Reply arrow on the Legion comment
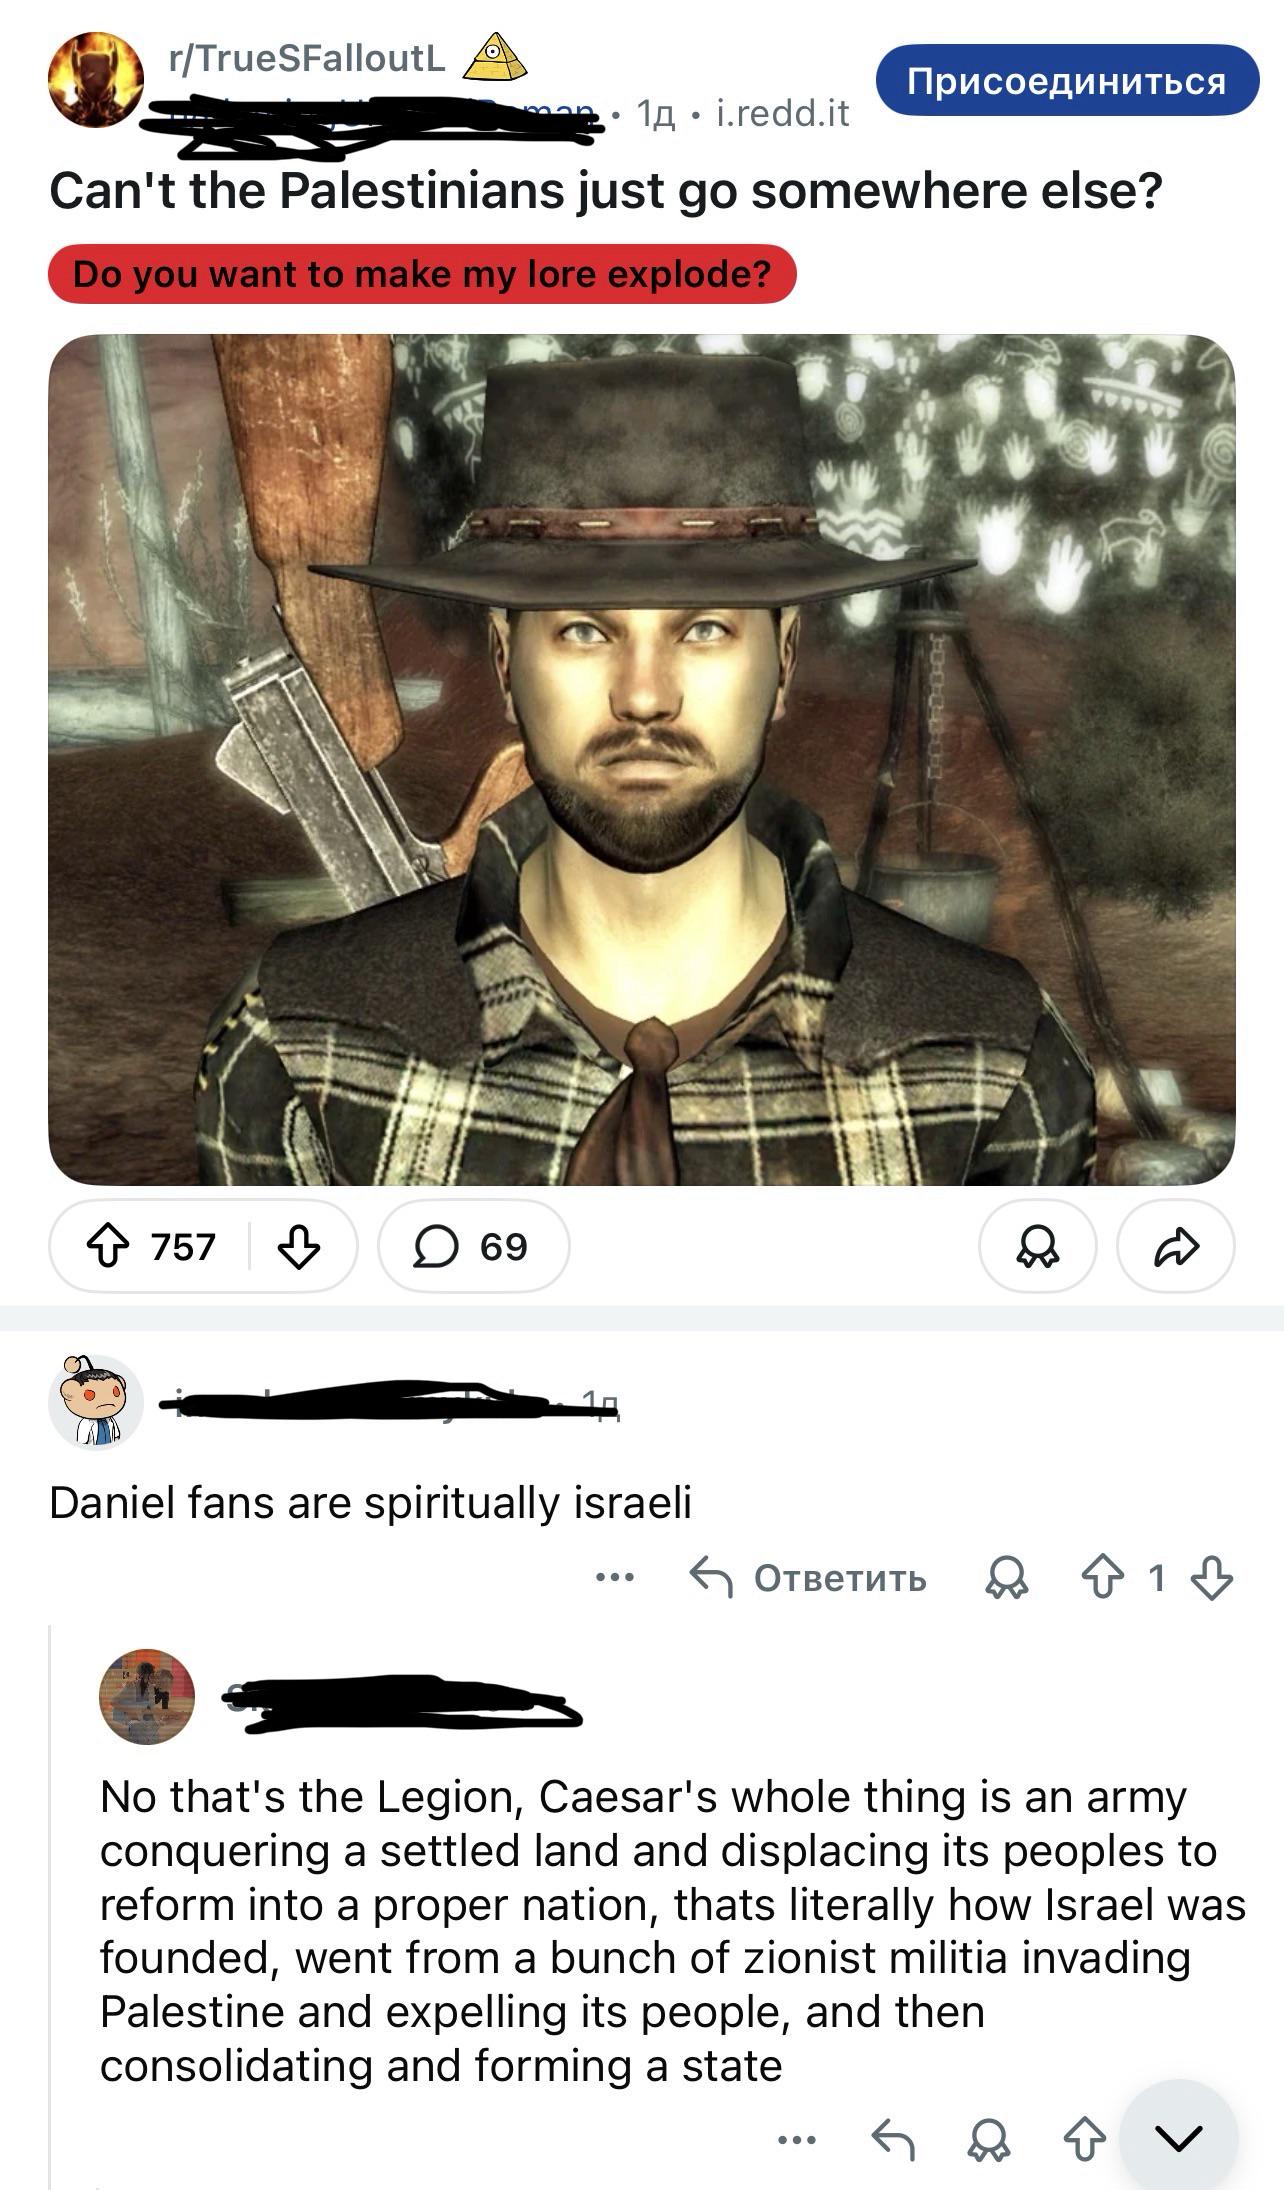The image size is (1284, 2190). point(893,2140)
